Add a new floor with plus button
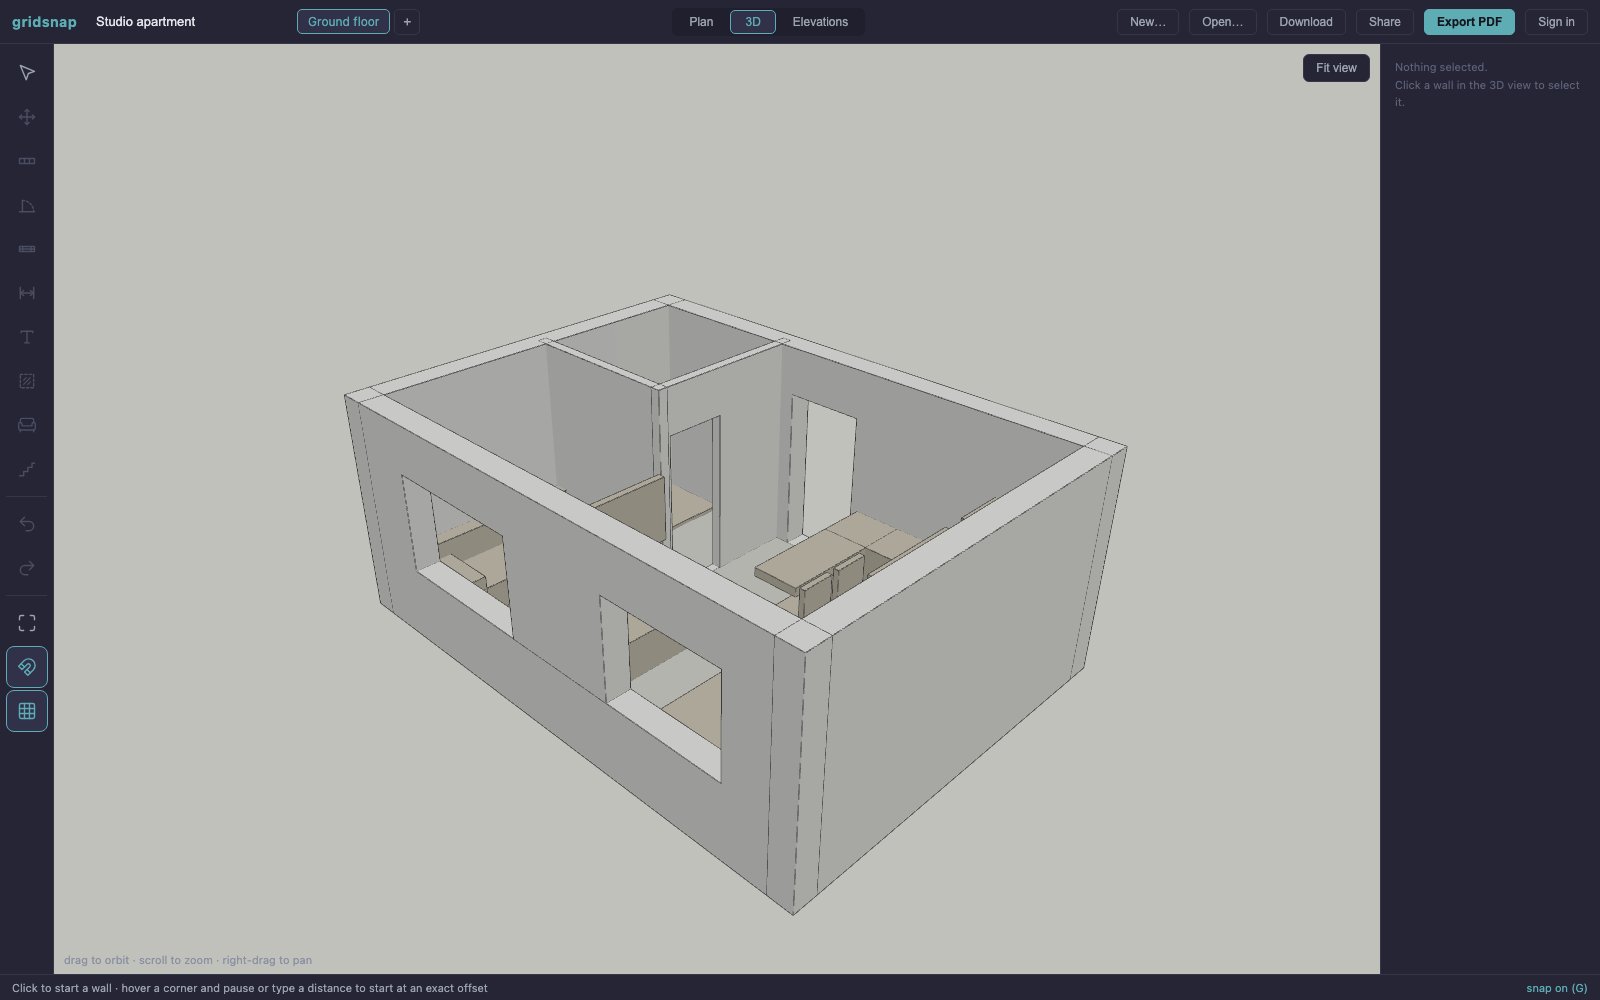Image resolution: width=1600 pixels, height=1000 pixels. click(x=407, y=22)
